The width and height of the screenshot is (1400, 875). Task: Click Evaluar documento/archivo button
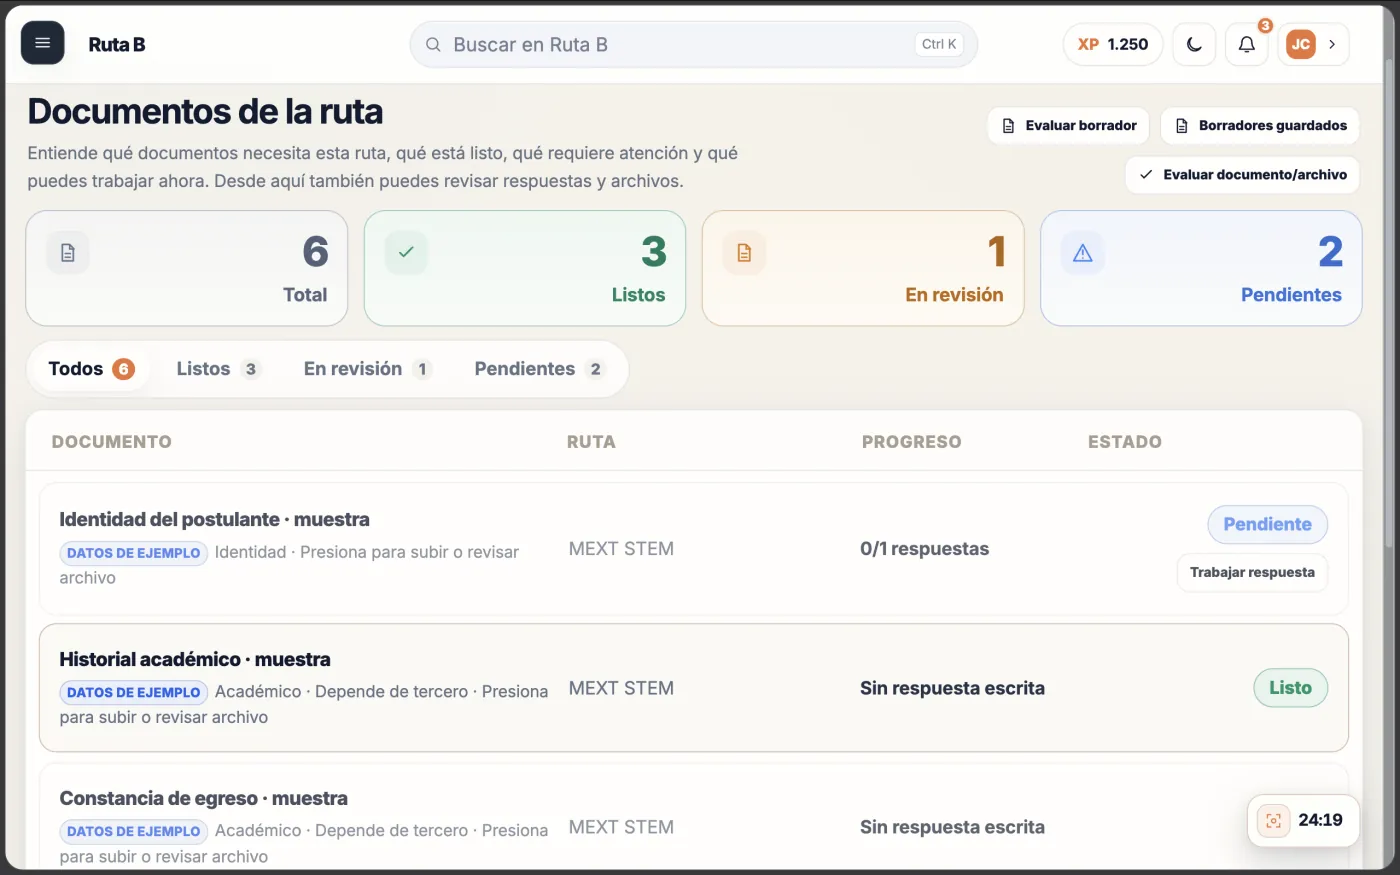(x=1242, y=175)
